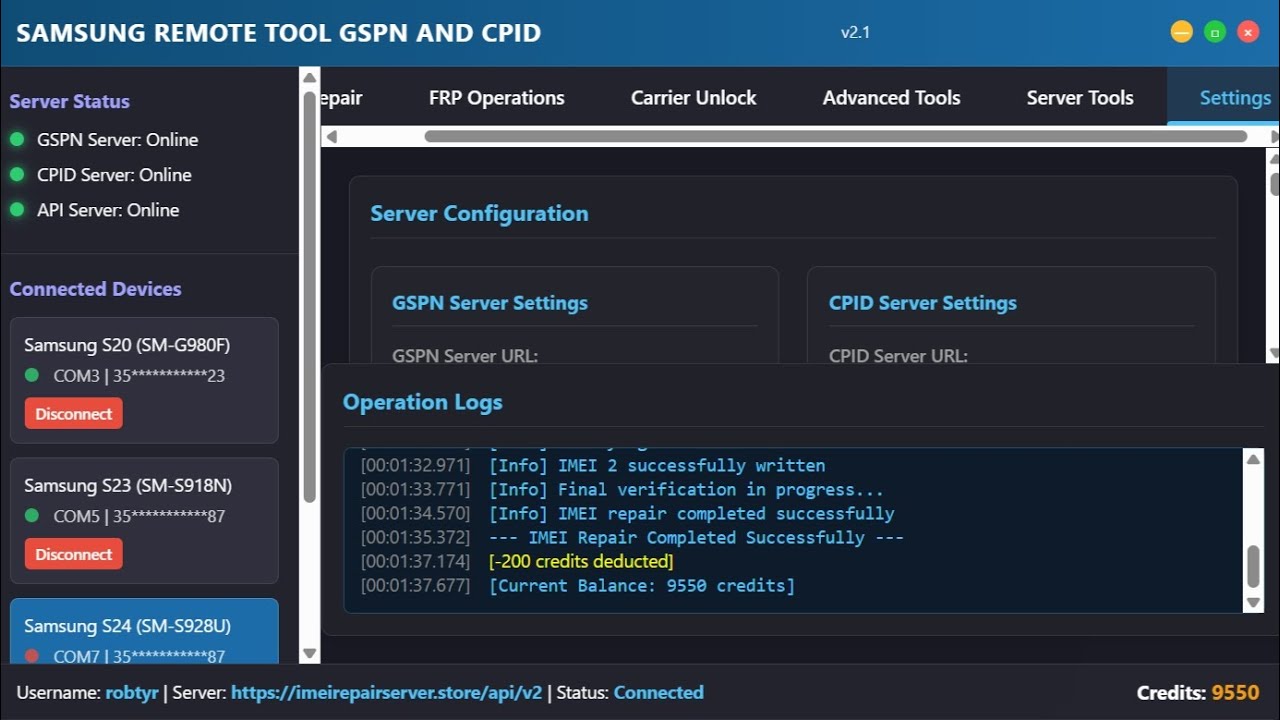The height and width of the screenshot is (720, 1280).
Task: Click the Server Status heading
Action: coord(70,101)
